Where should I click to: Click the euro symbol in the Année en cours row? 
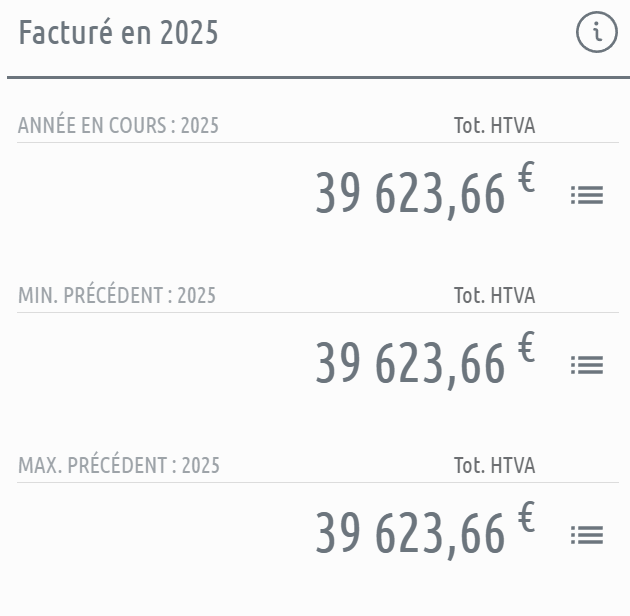pyautogui.click(x=526, y=178)
